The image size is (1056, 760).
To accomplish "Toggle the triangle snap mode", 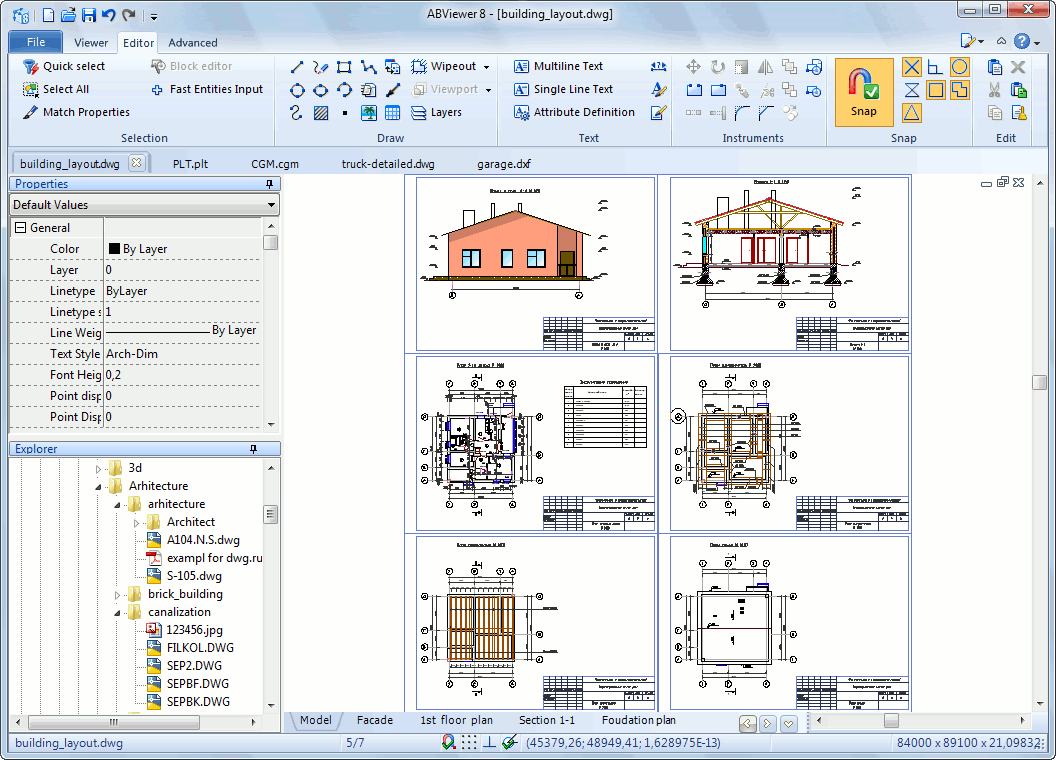I will (911, 112).
